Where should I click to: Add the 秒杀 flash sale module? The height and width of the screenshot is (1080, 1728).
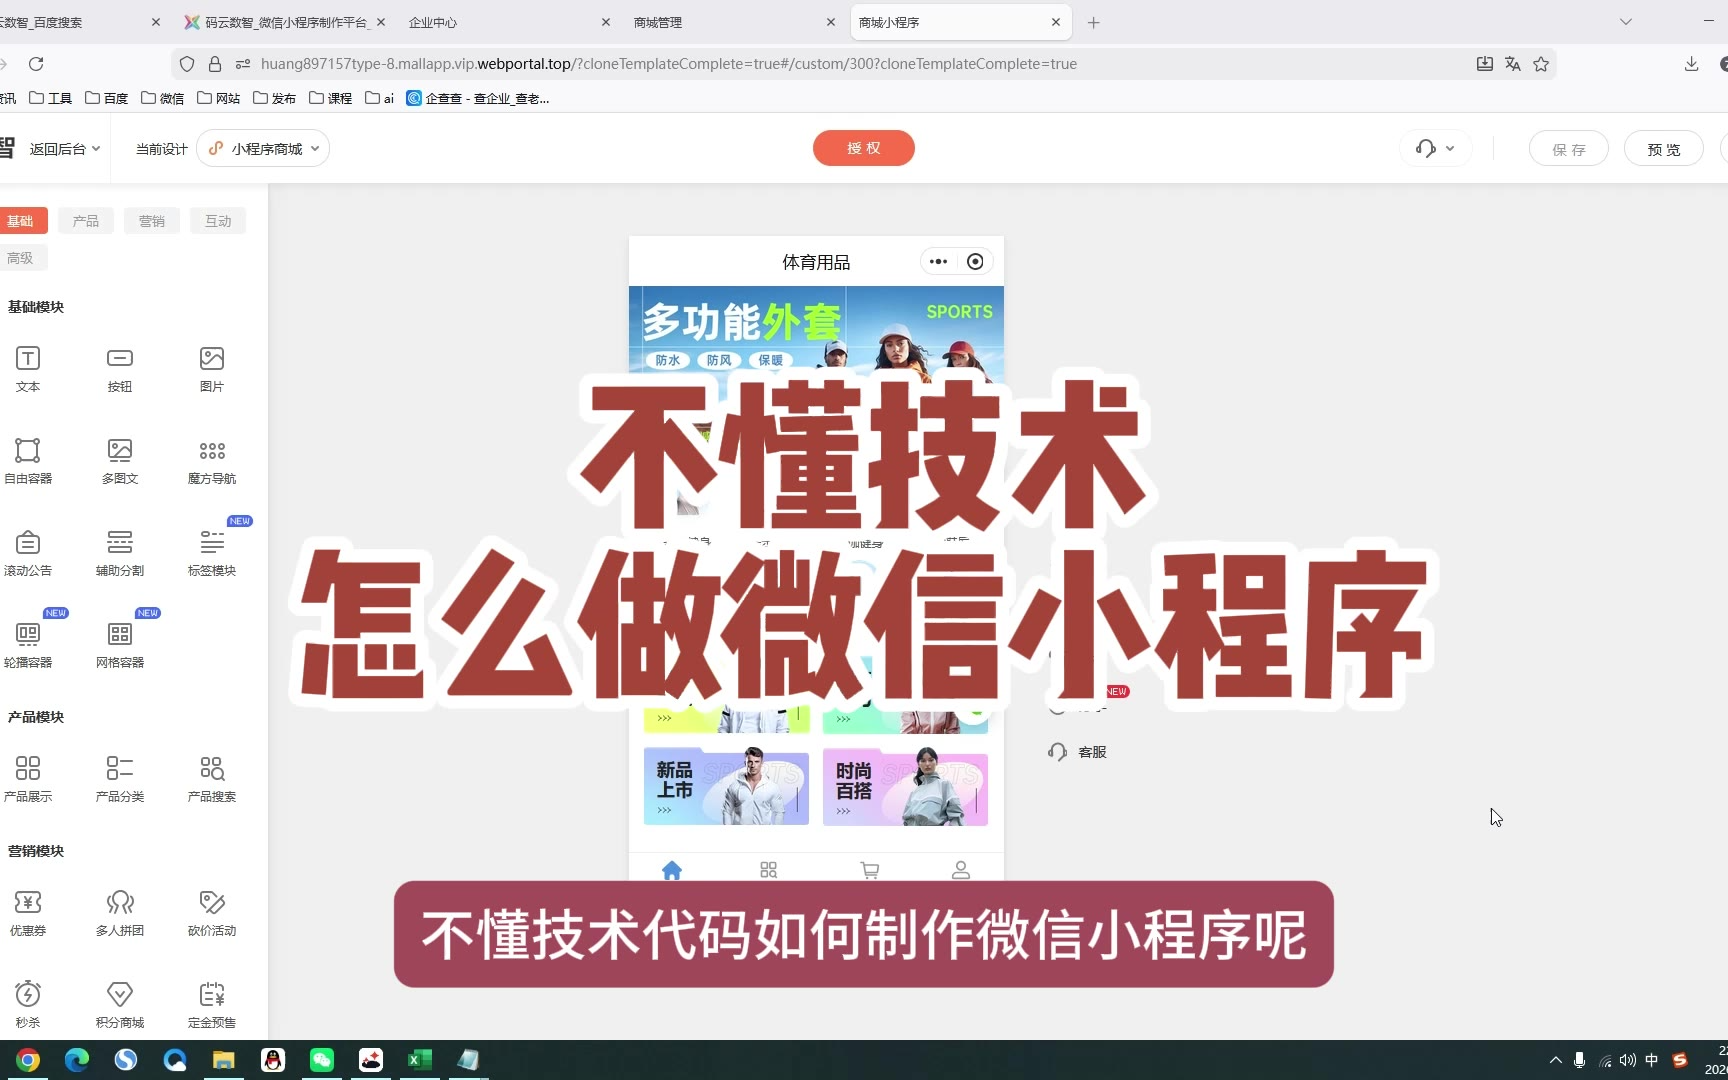pos(28,1004)
